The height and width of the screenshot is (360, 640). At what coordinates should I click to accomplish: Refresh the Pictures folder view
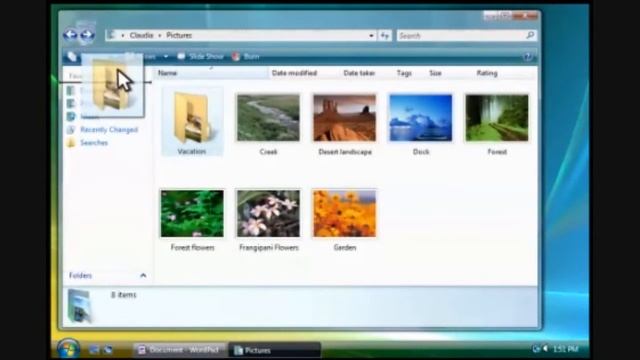[x=384, y=36]
